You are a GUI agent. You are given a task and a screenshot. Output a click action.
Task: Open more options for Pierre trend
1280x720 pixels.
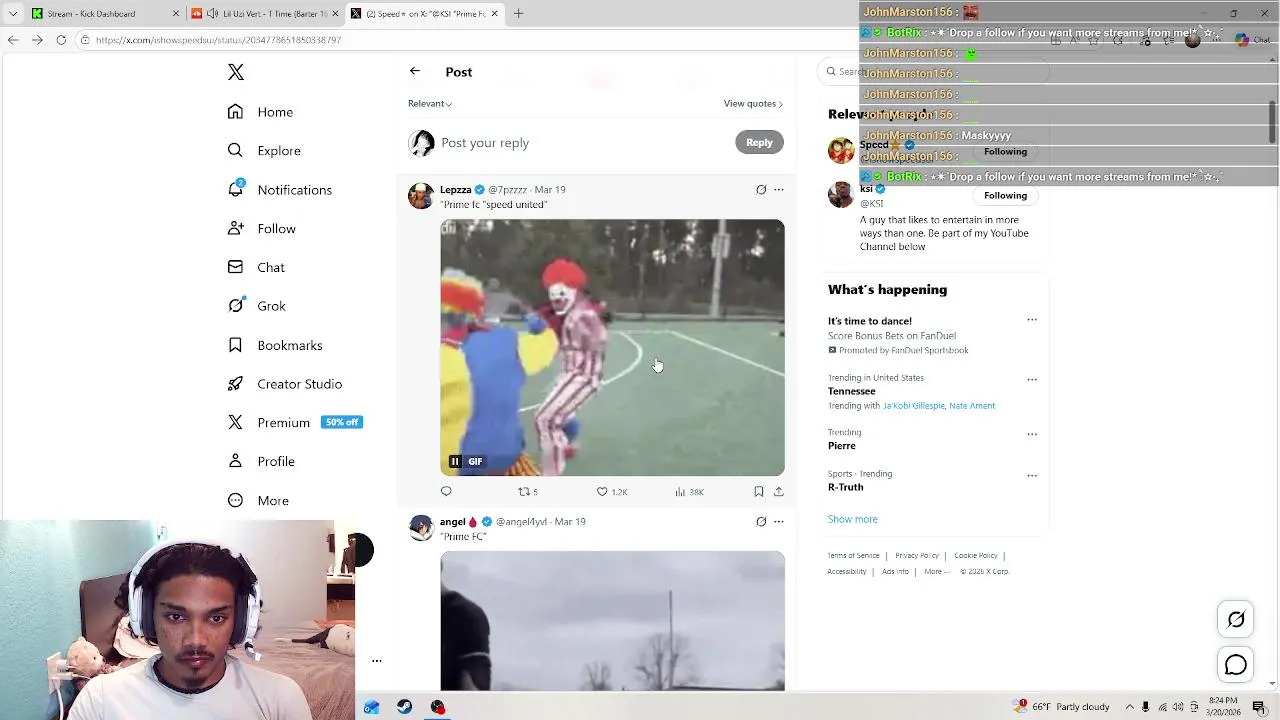[x=1032, y=434]
